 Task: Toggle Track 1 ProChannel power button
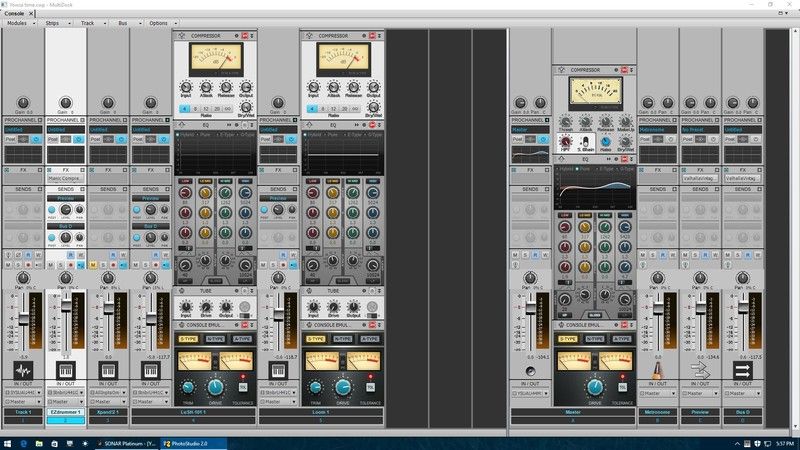[x=36, y=139]
